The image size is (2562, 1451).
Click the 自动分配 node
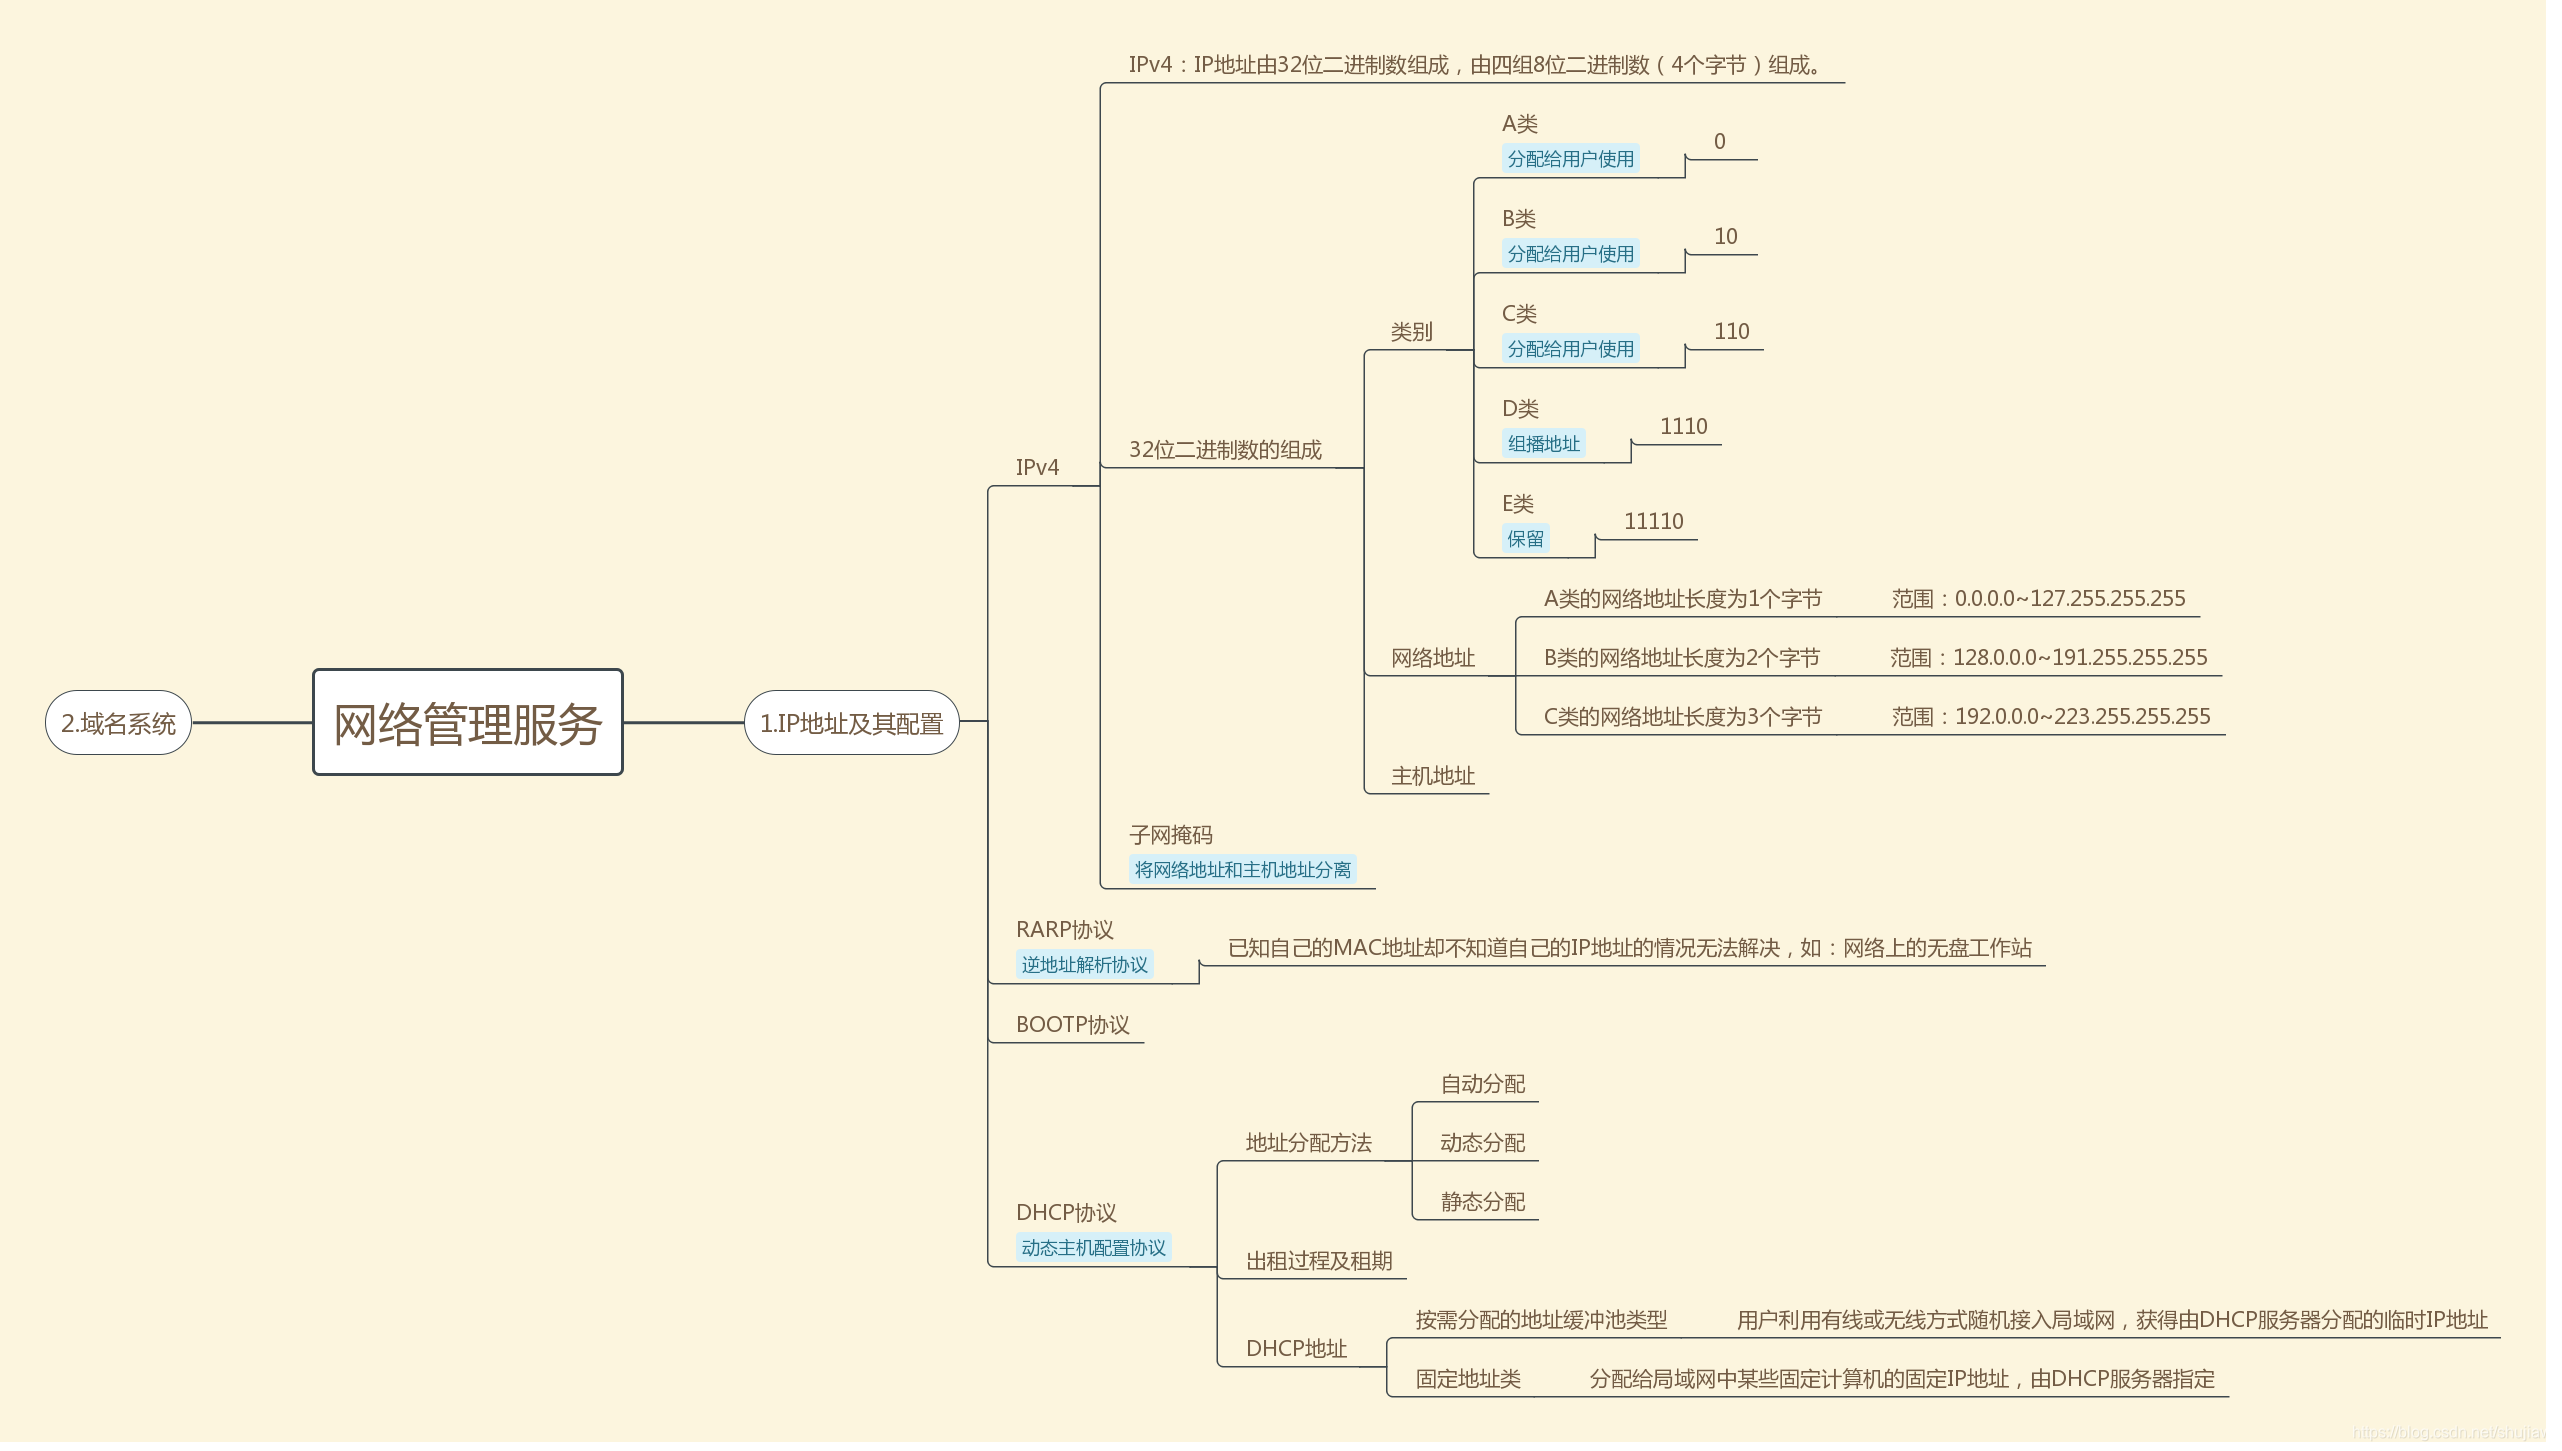point(1482,1084)
